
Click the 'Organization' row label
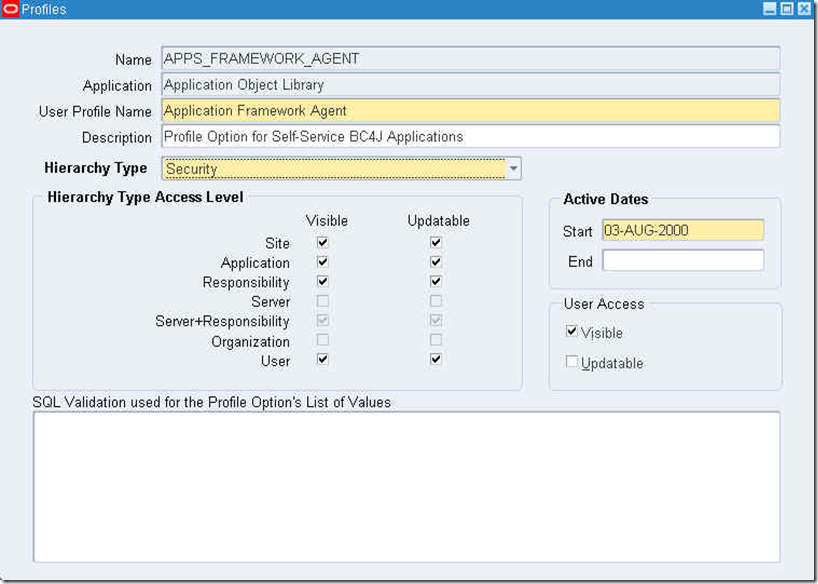click(x=250, y=342)
